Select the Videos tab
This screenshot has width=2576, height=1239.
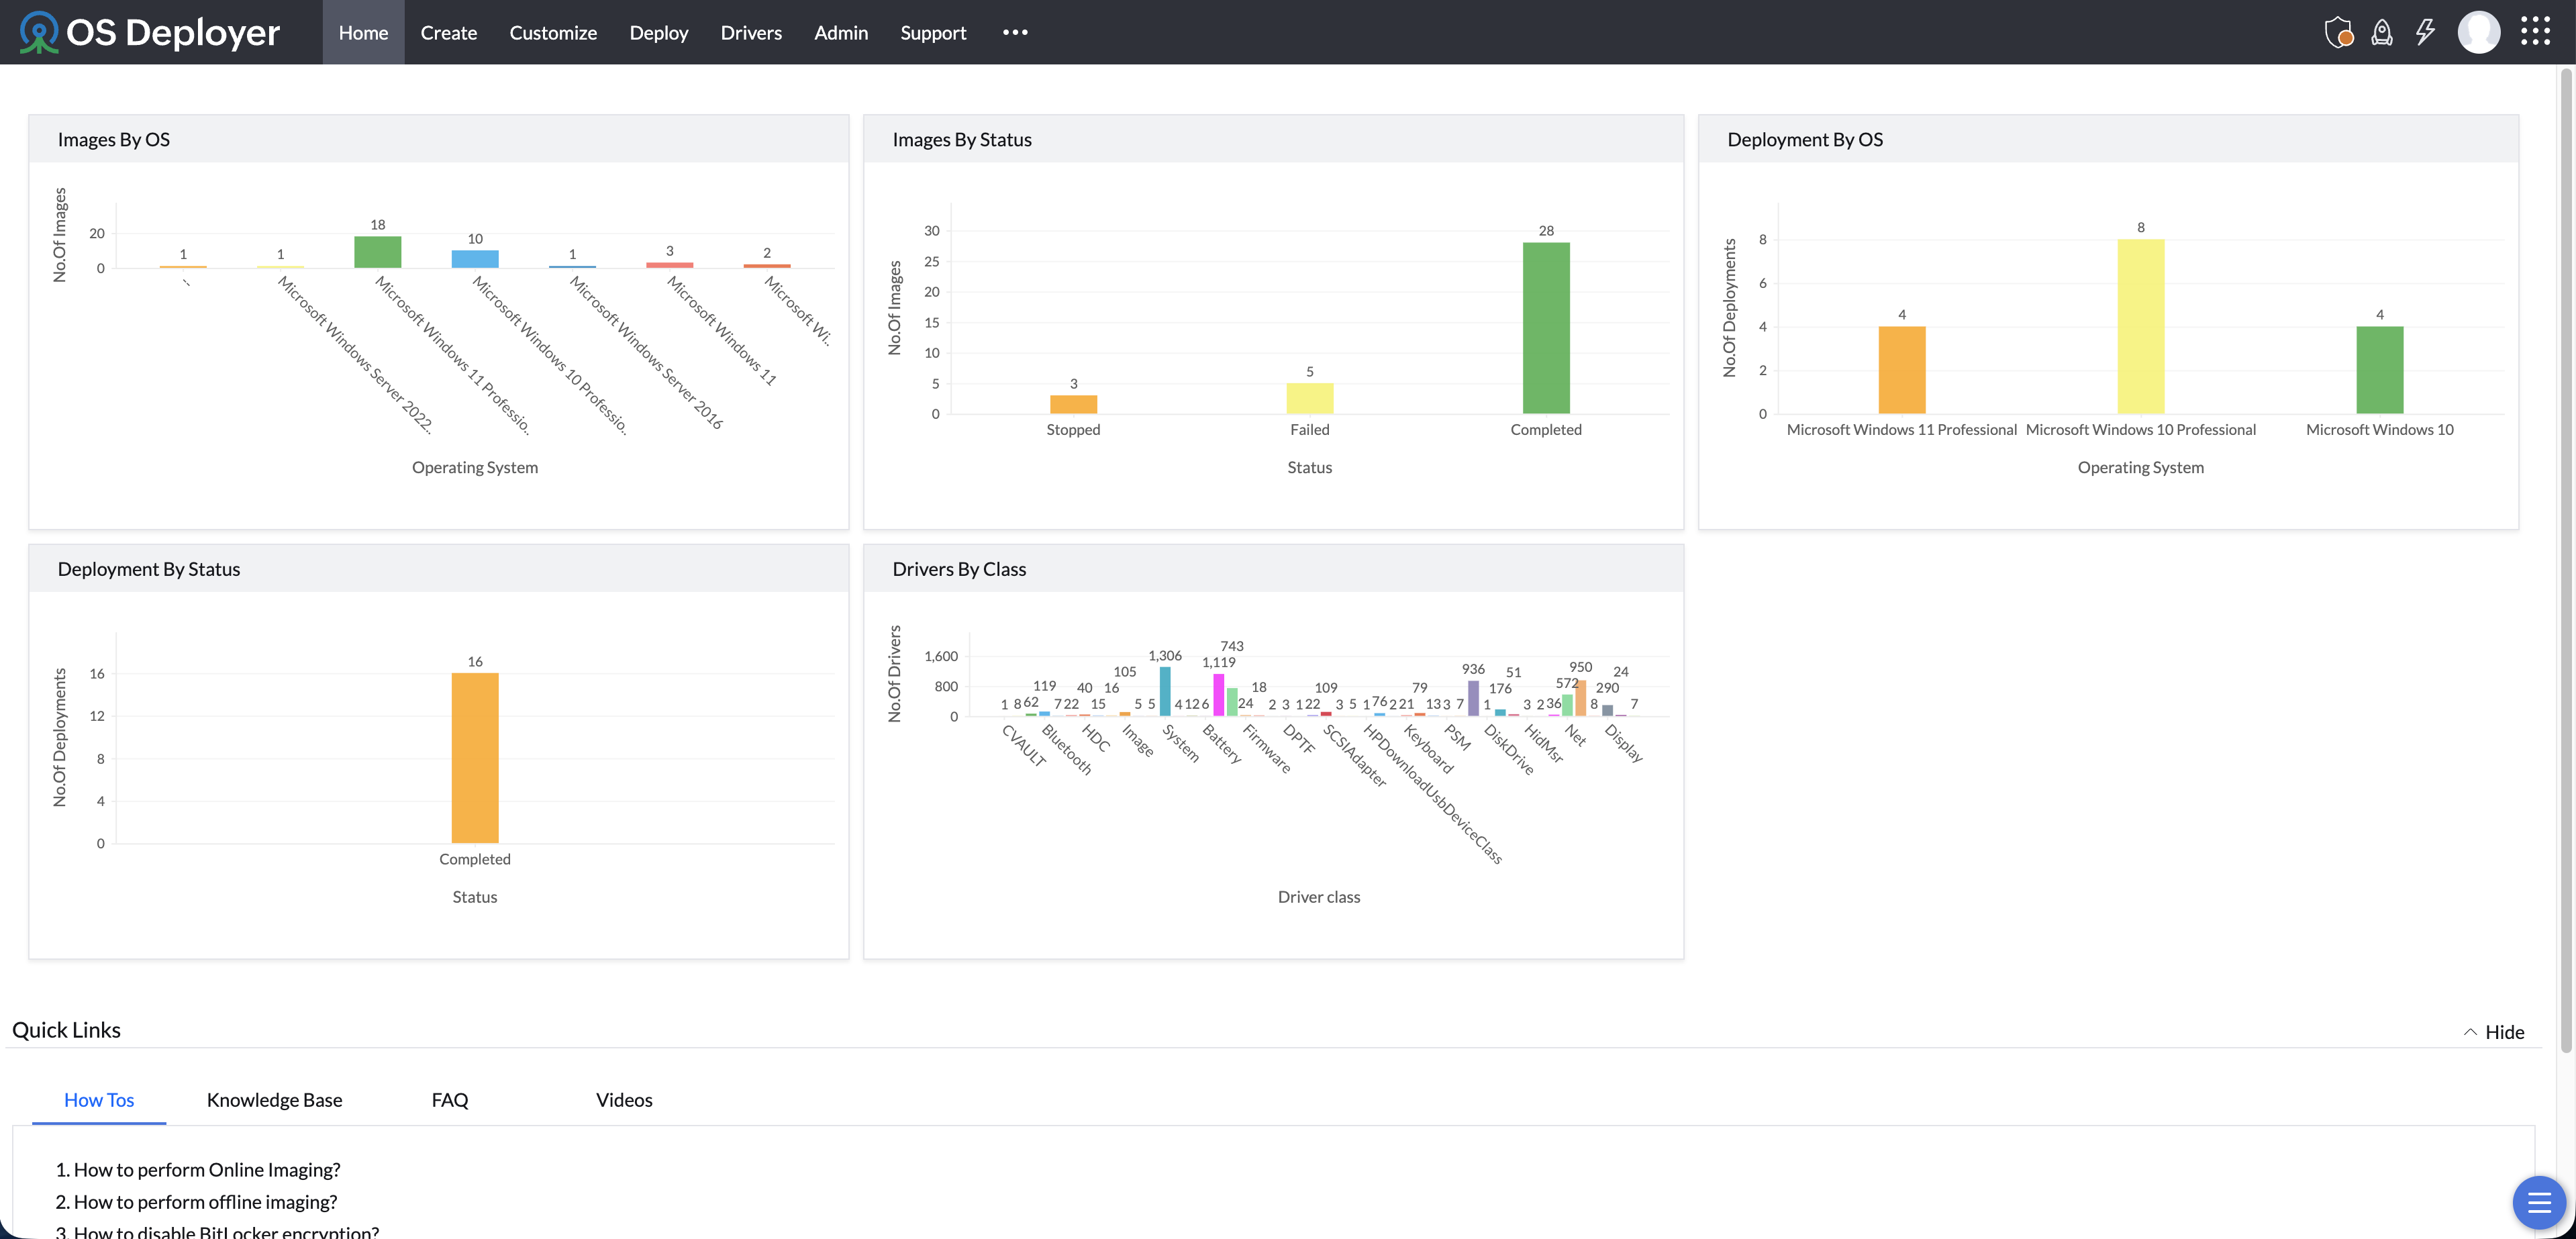(624, 1099)
